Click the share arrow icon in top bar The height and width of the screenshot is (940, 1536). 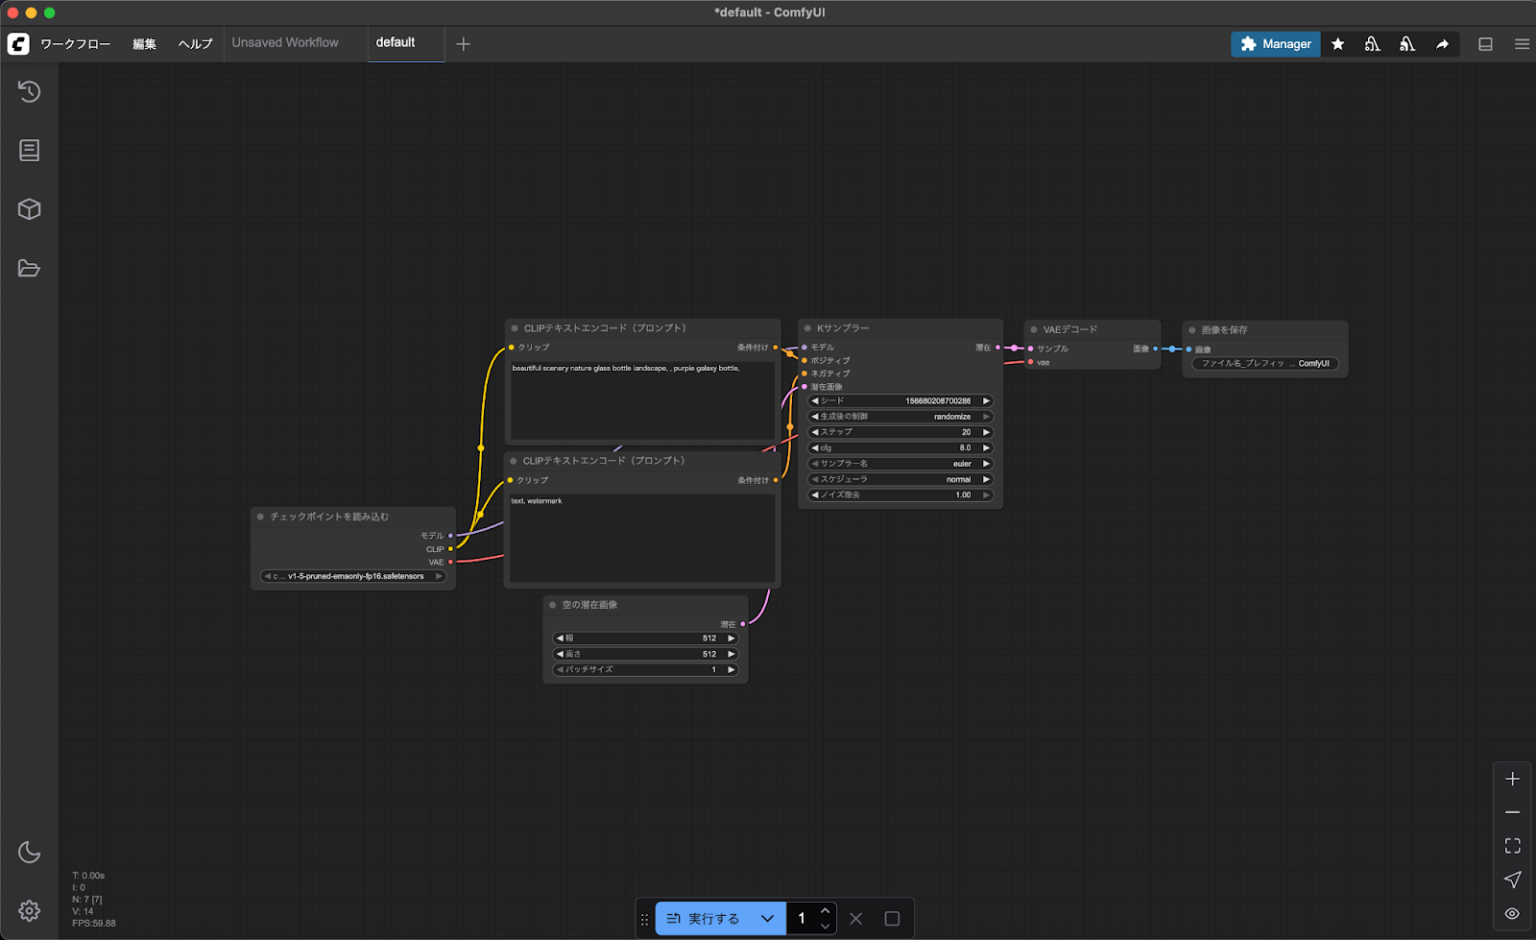point(1442,44)
